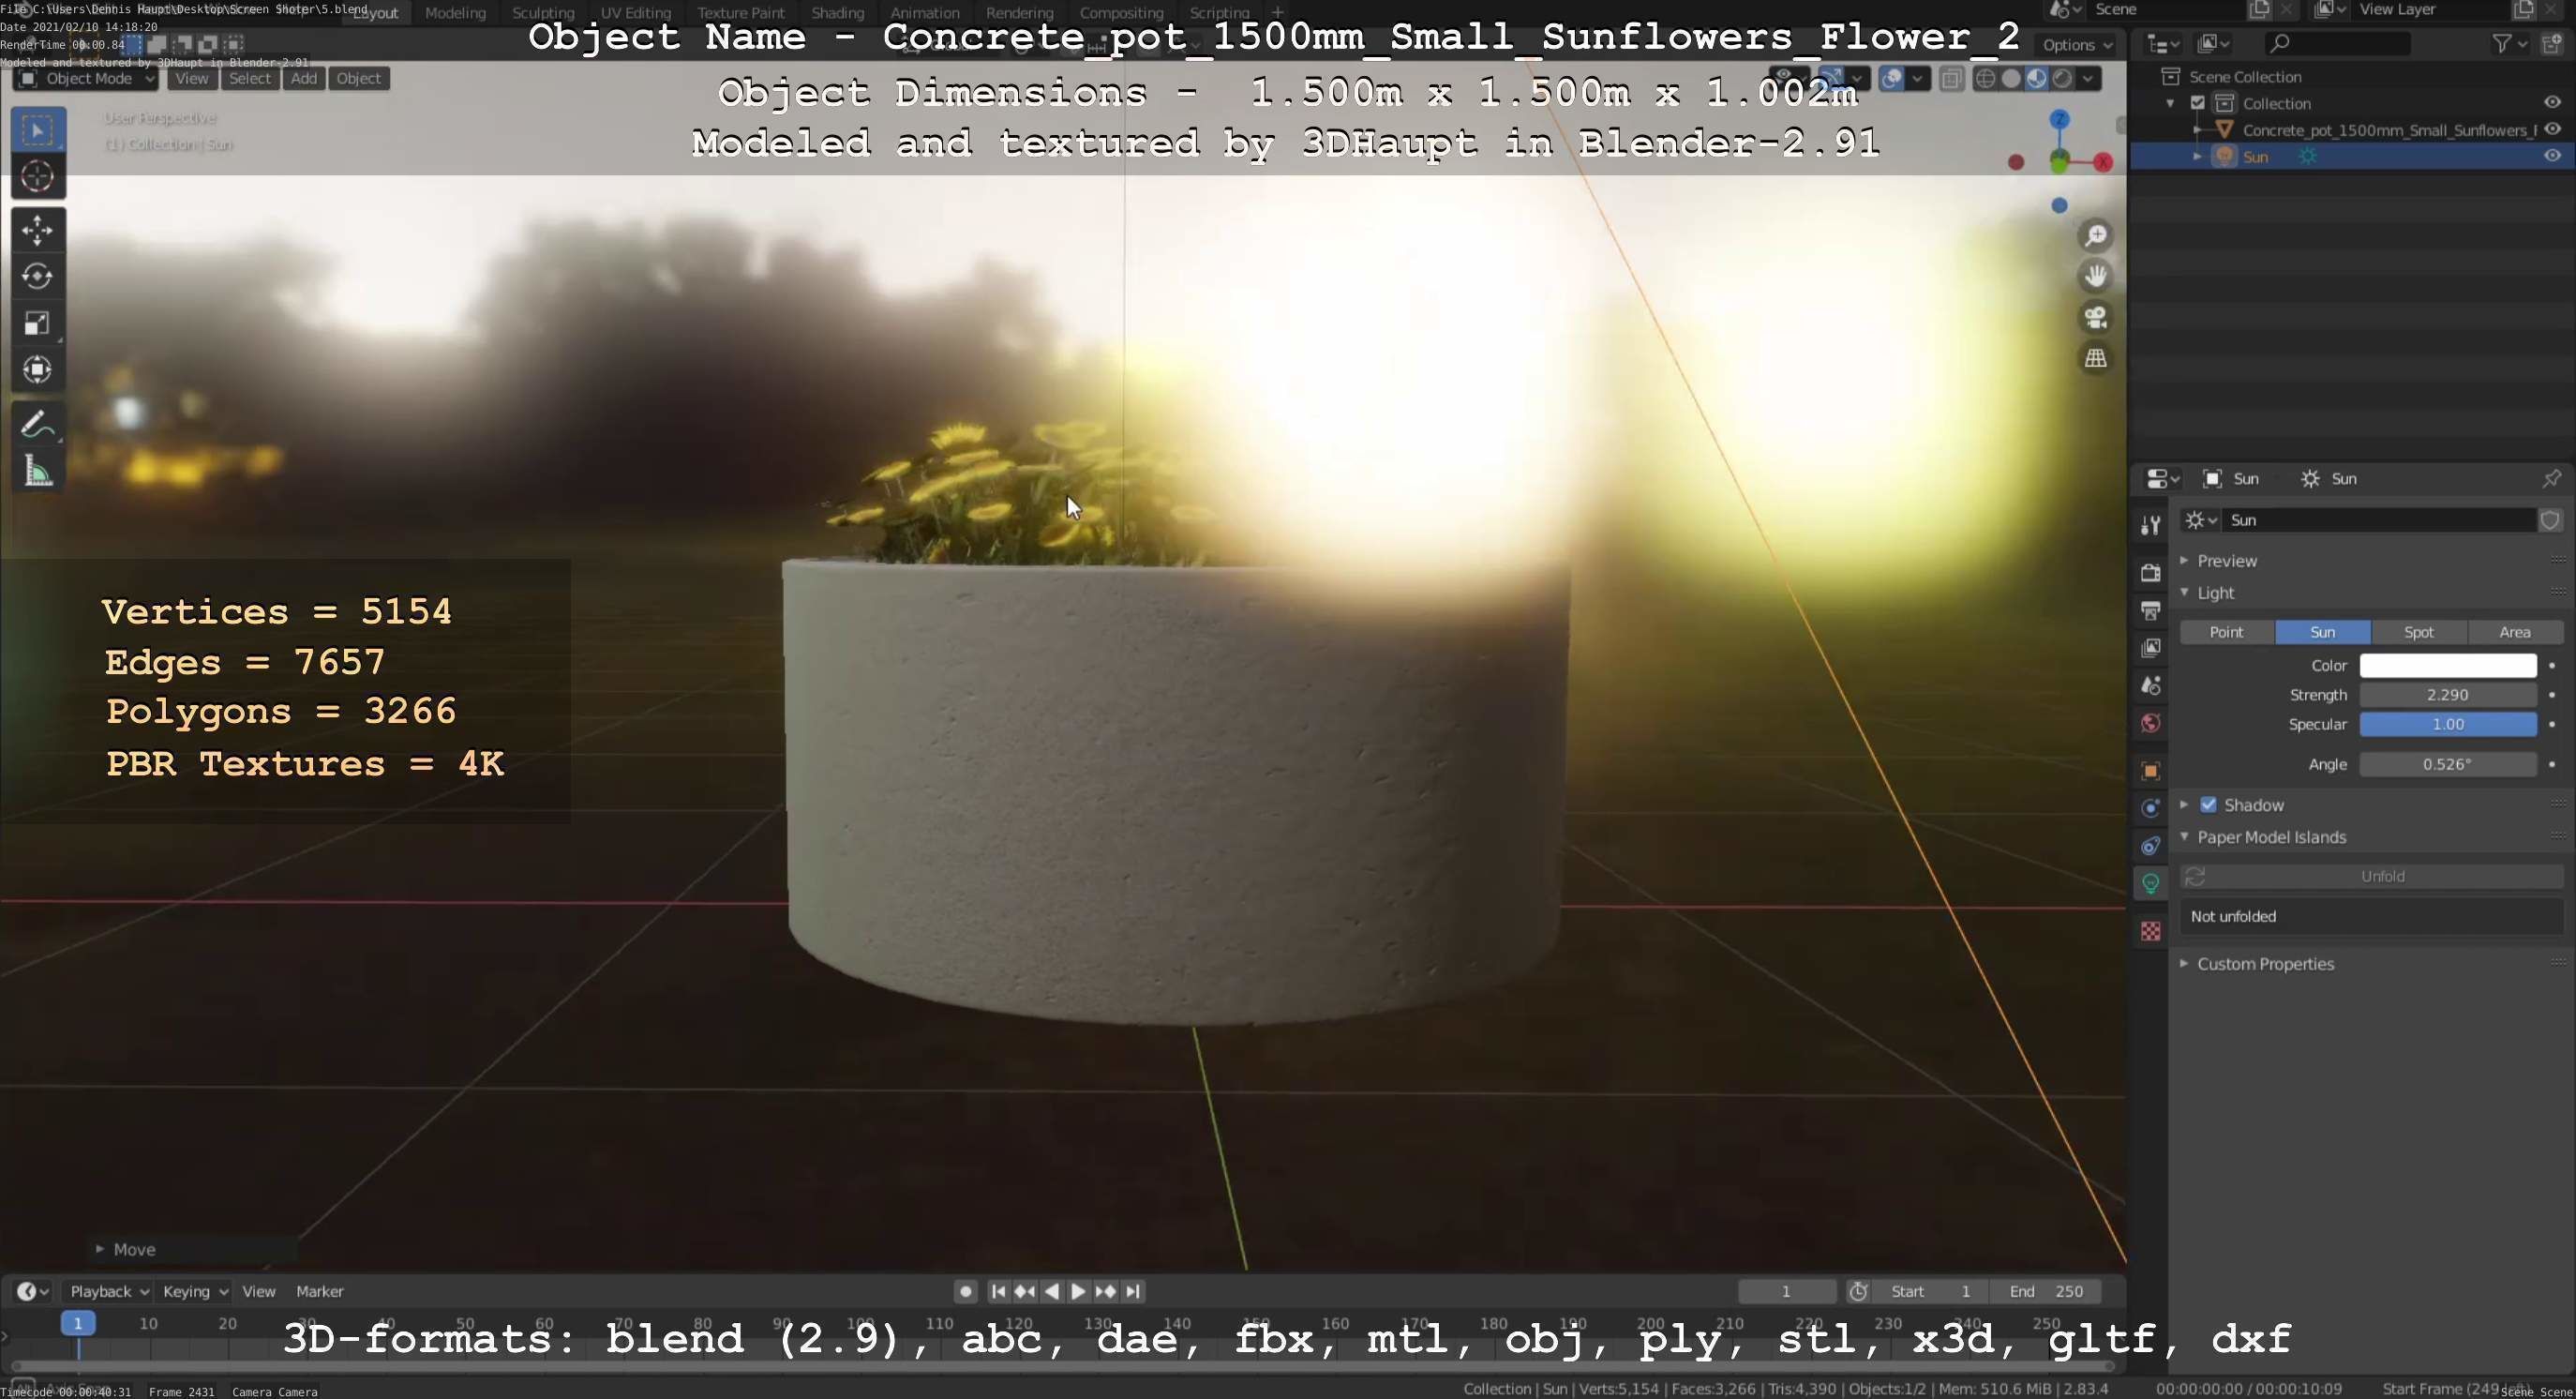Open Texture properties tab

tap(2150, 932)
